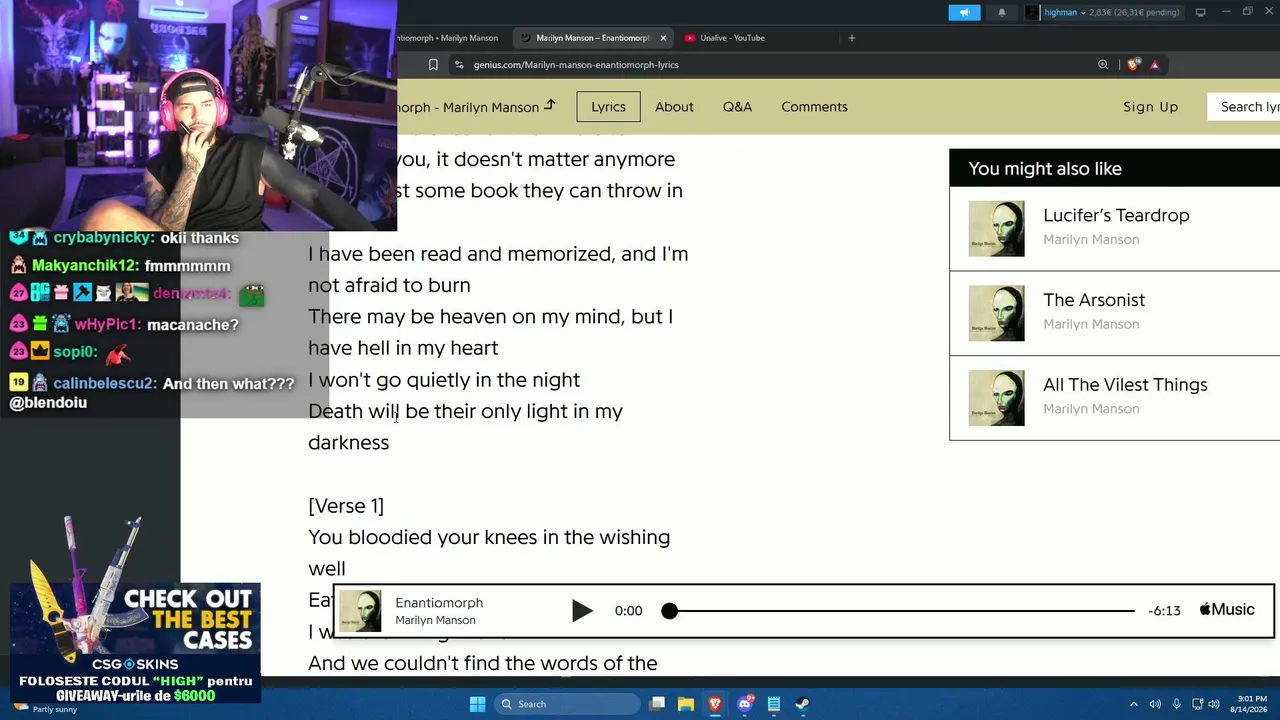Open the Windows Start menu
This screenshot has width=1280, height=720.
click(477, 704)
